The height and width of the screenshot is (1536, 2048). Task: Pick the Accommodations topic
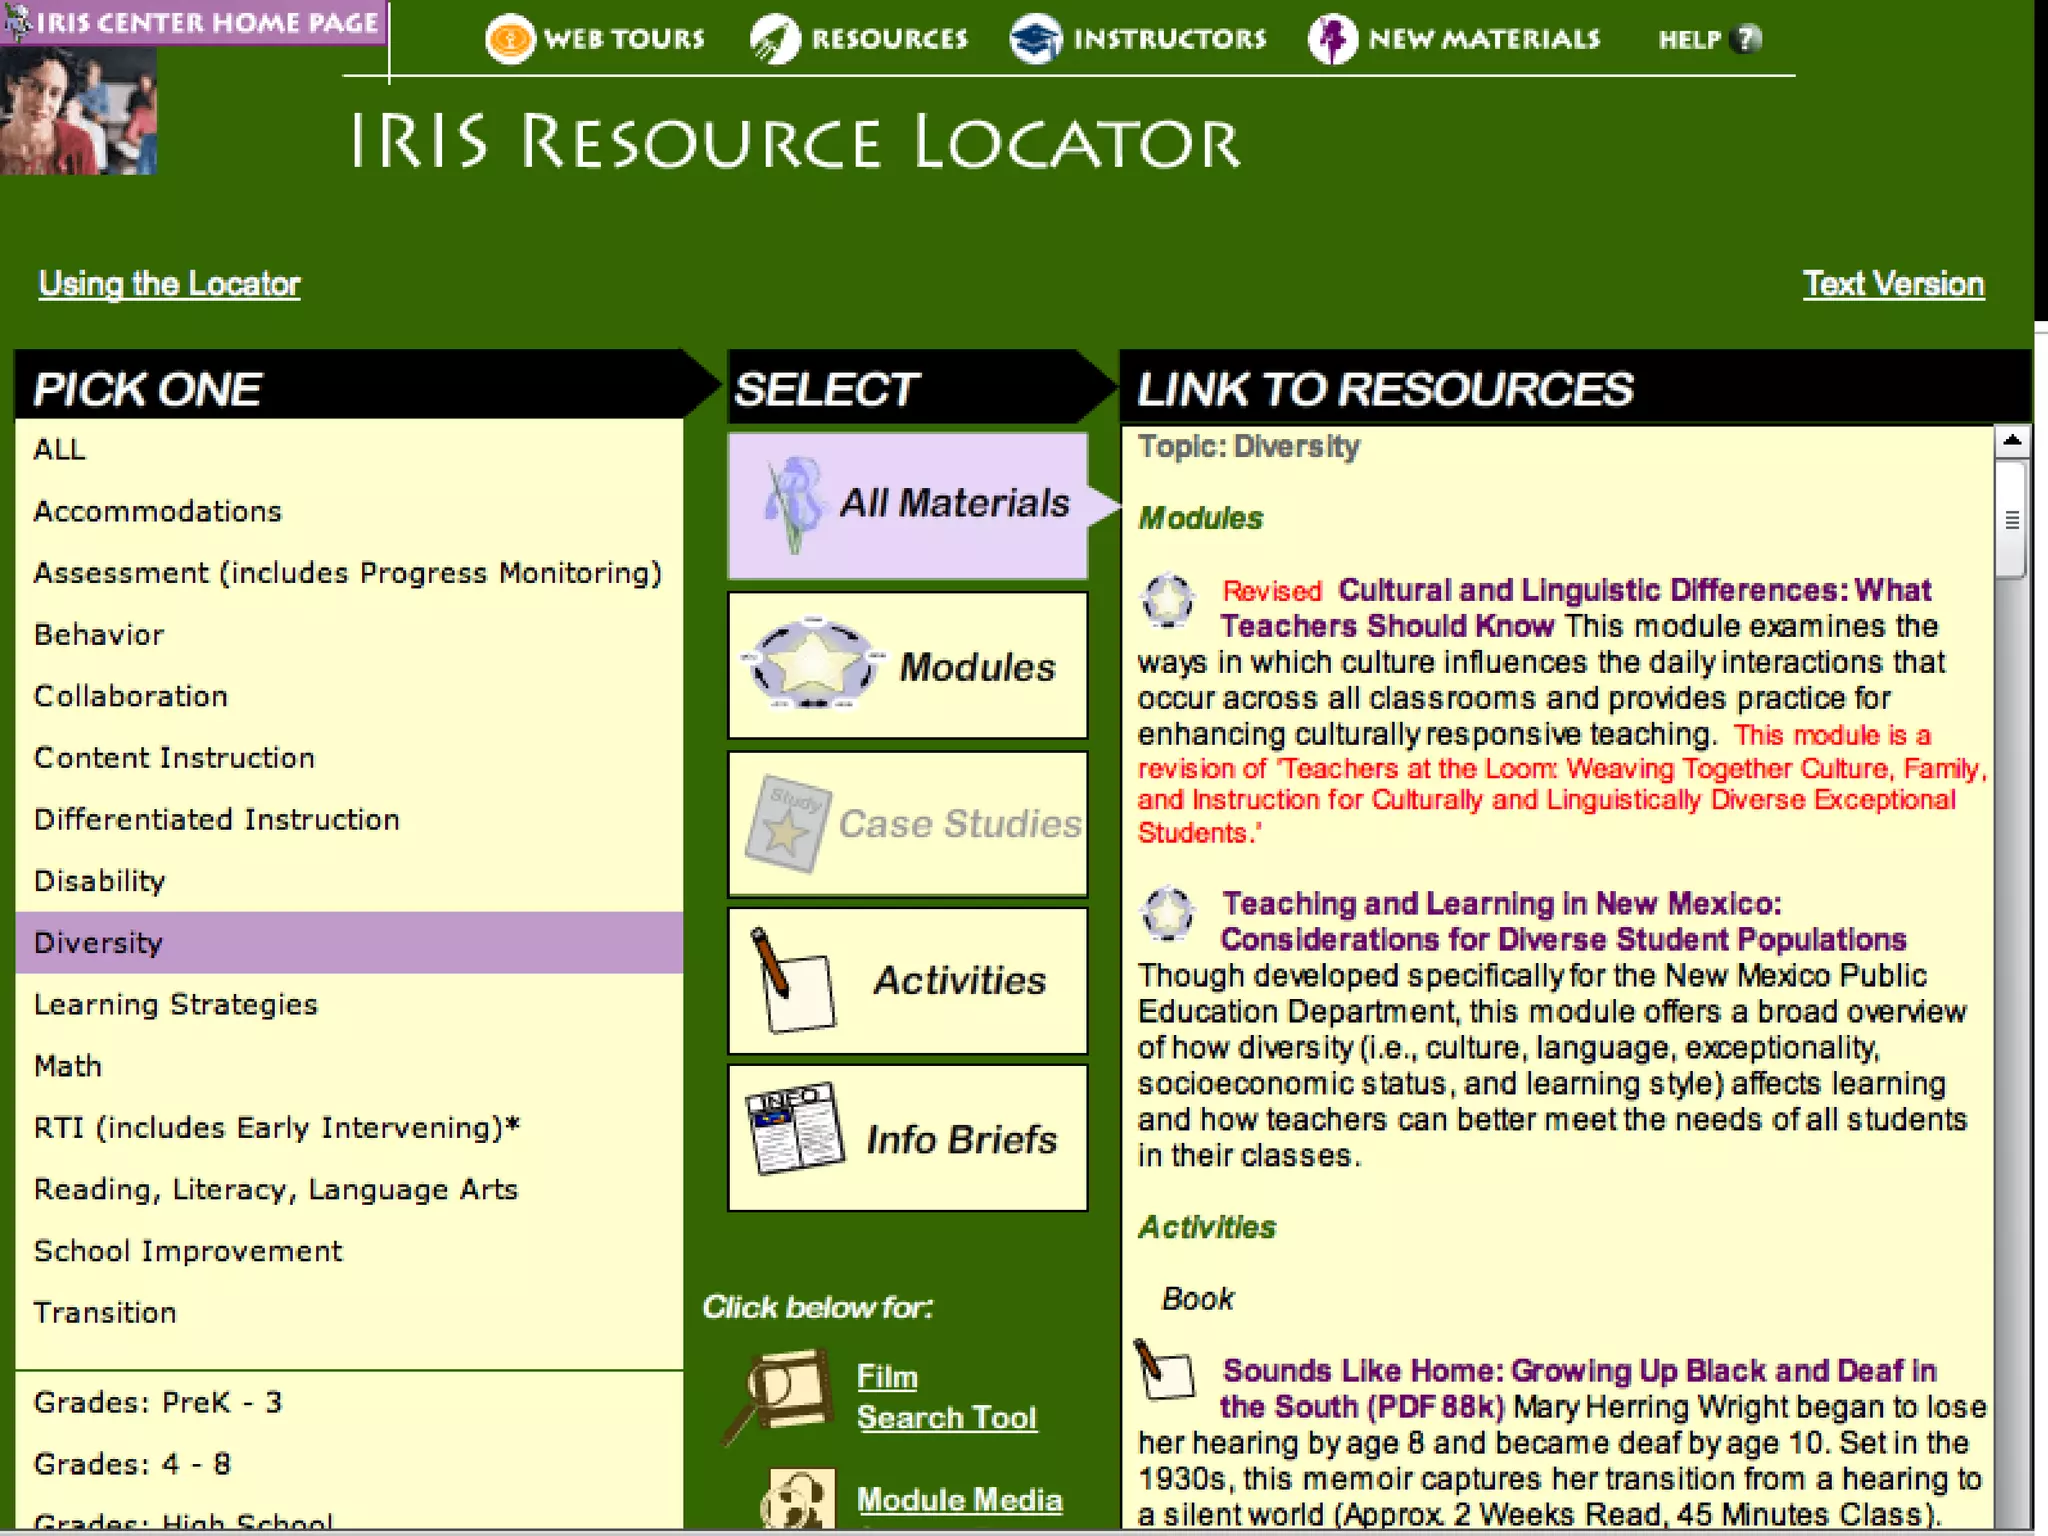(x=158, y=512)
